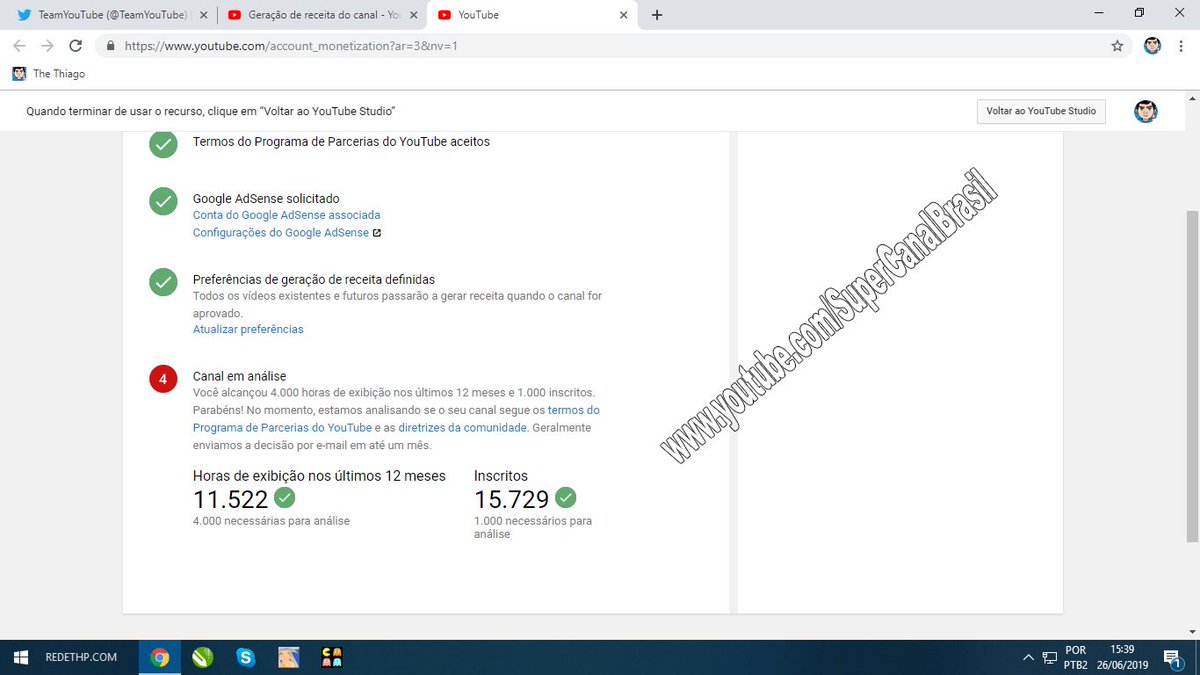Click Voltar ao YouTube Studio button
This screenshot has height=675, width=1200.
(1041, 111)
